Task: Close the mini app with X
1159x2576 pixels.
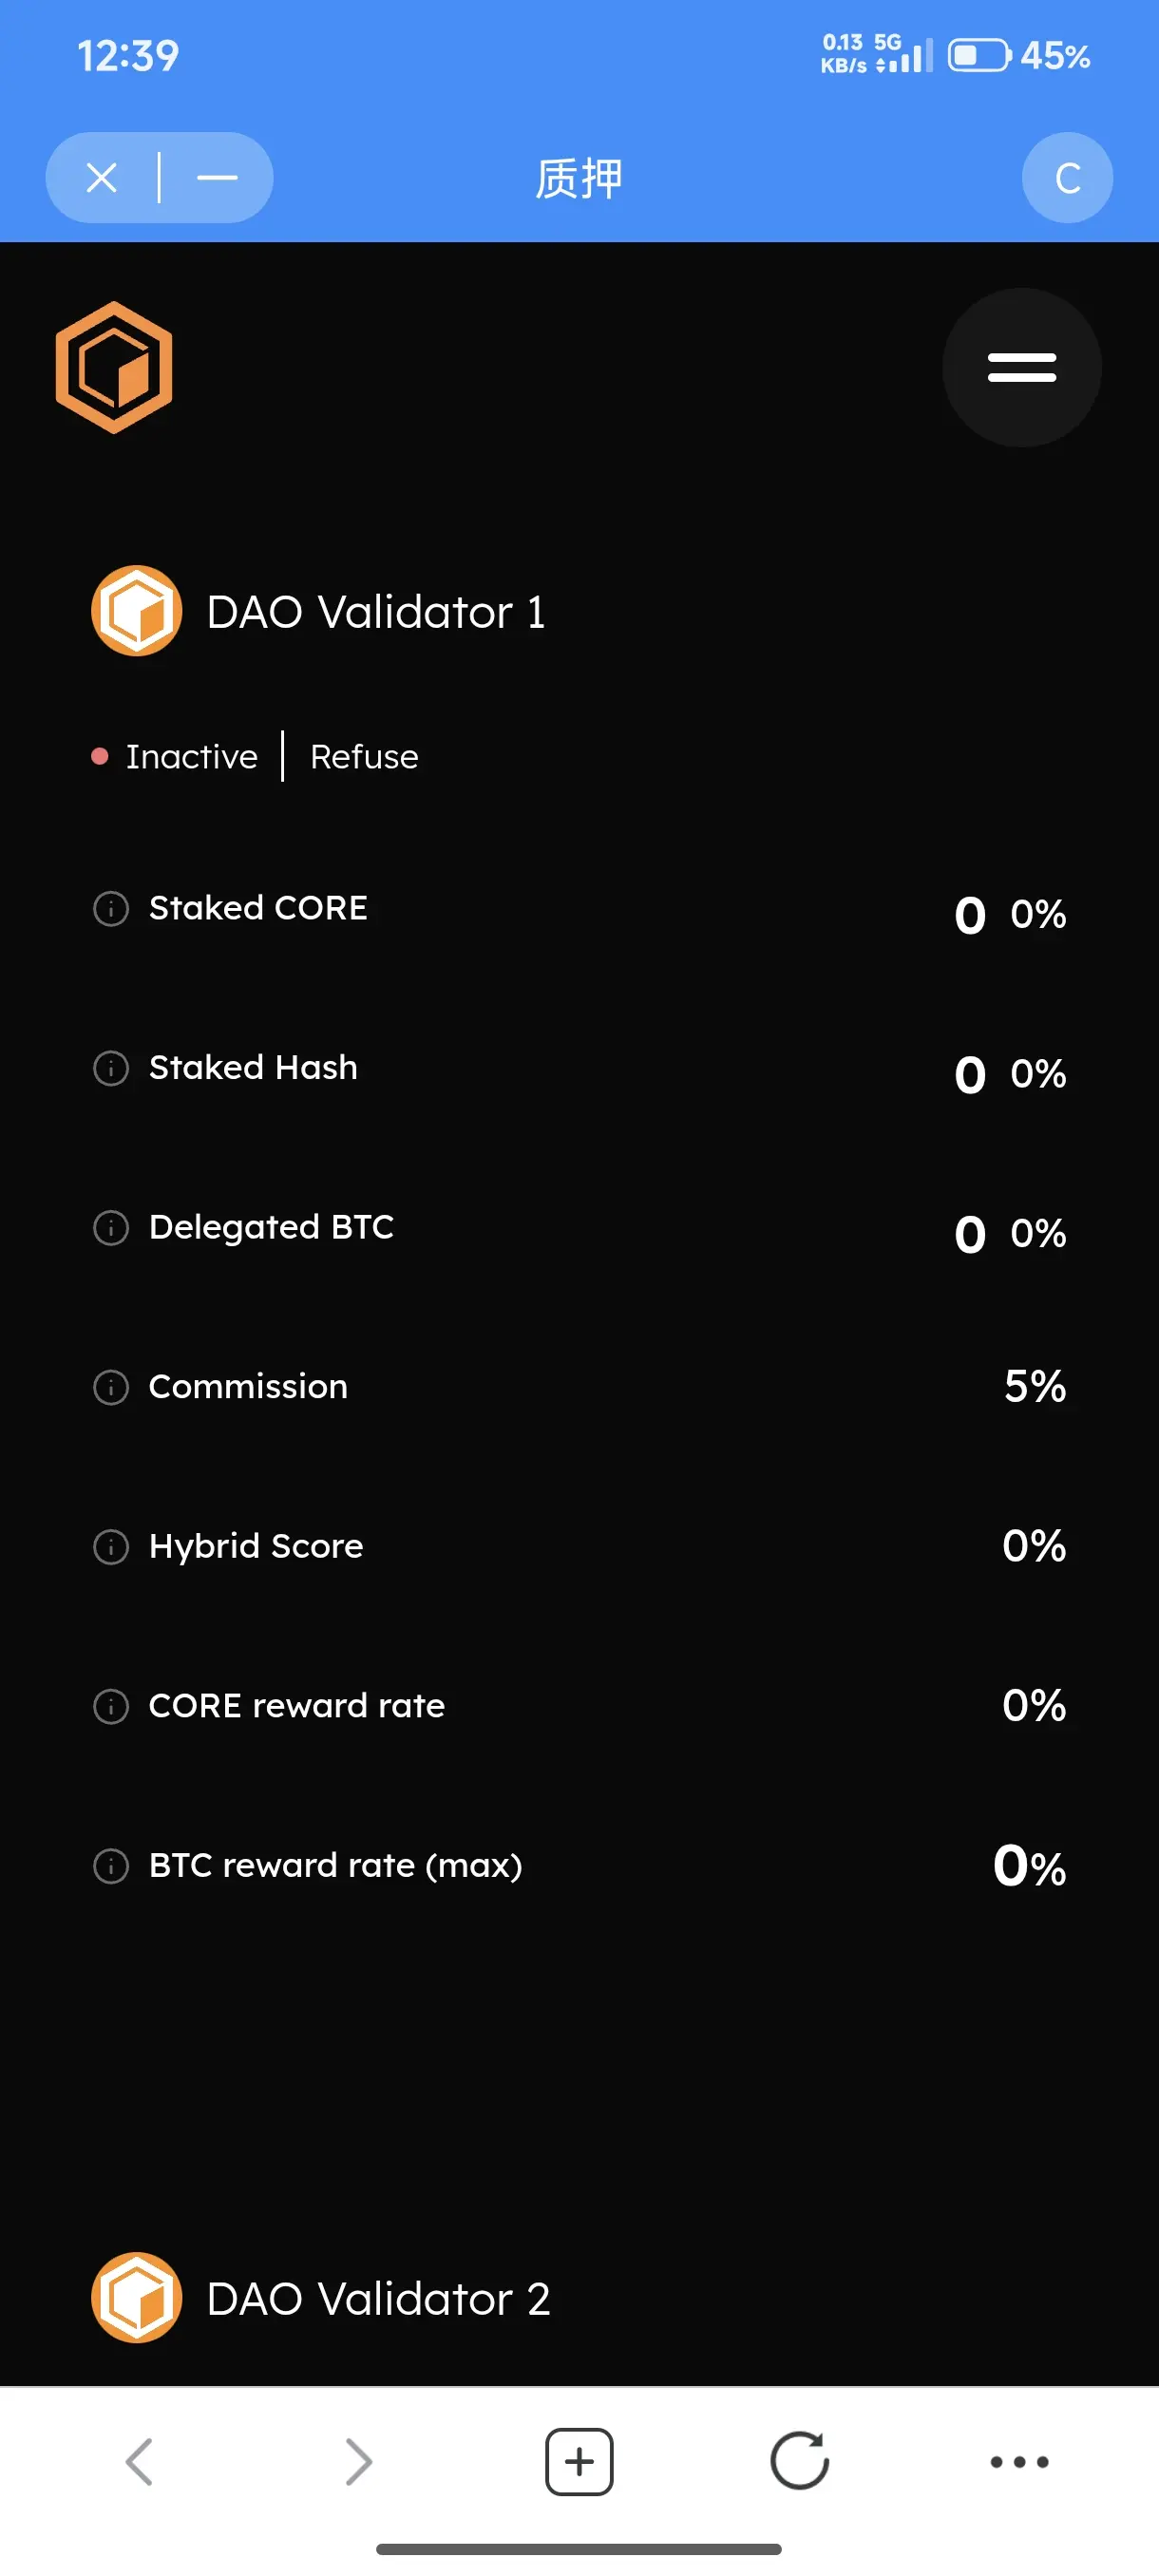Action: pos(102,178)
